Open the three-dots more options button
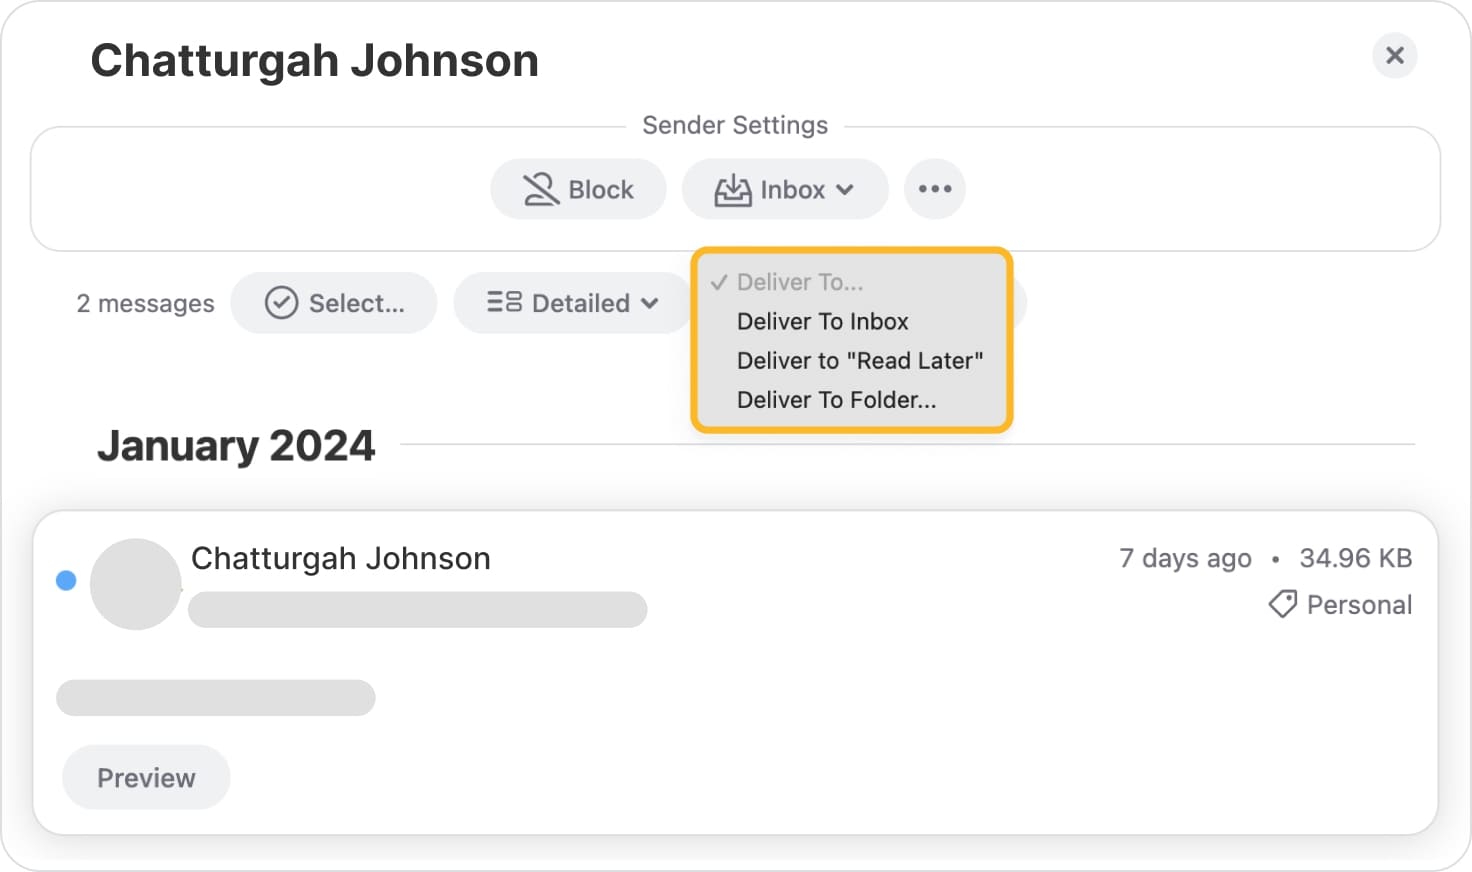 [x=934, y=189]
